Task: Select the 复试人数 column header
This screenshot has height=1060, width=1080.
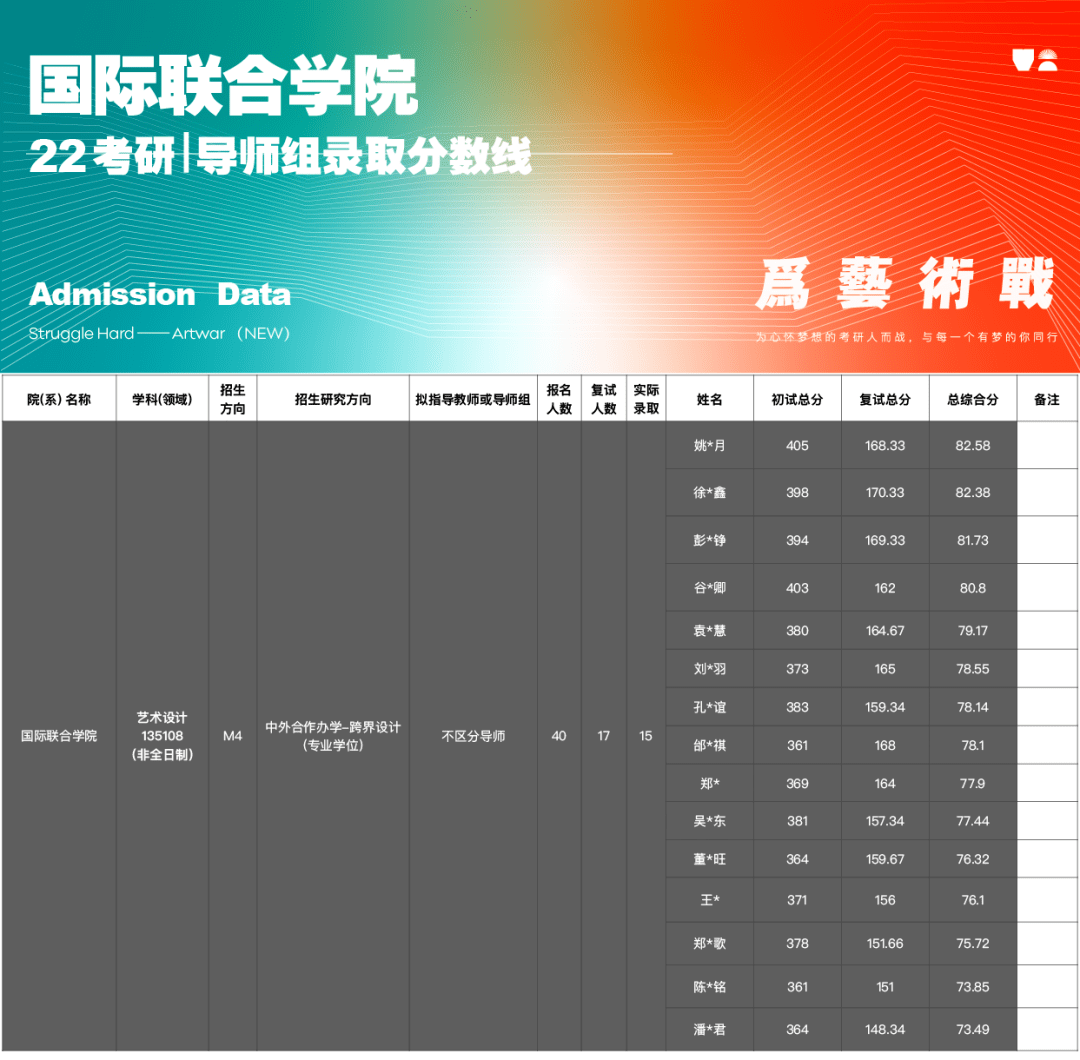Action: tap(604, 399)
